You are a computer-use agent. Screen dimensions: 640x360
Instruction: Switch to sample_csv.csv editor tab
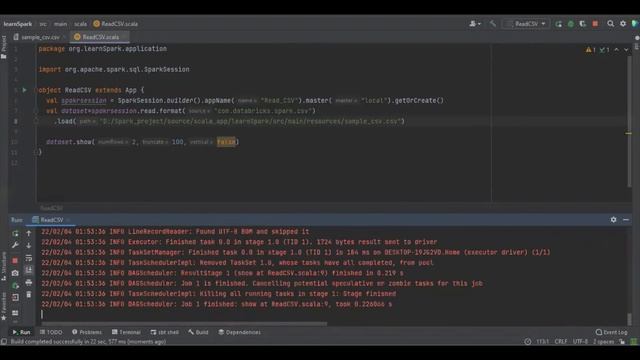point(40,37)
